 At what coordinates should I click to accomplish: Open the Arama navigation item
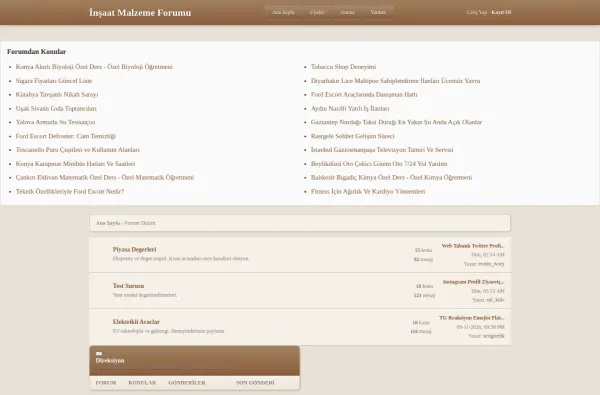pos(347,12)
